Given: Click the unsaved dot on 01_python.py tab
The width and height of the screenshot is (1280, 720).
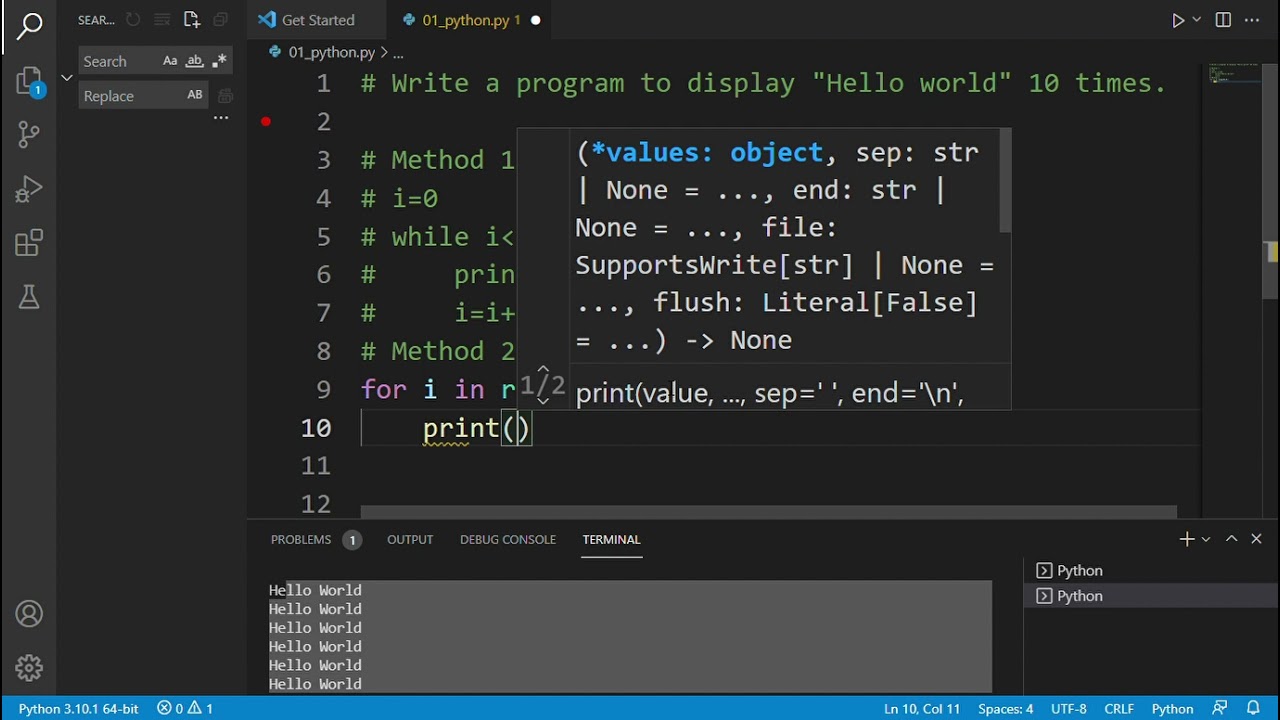Looking at the screenshot, I should (535, 20).
